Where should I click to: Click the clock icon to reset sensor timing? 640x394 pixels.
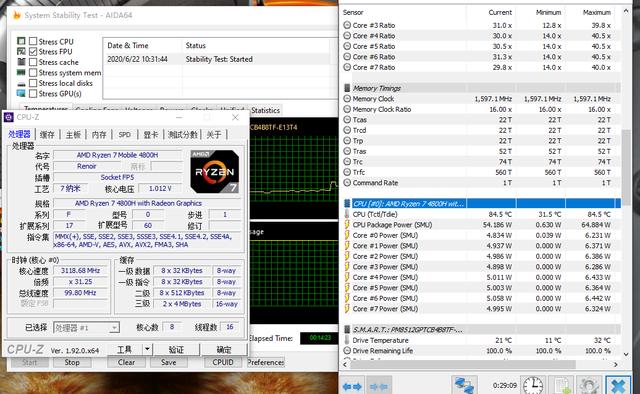coord(533,385)
